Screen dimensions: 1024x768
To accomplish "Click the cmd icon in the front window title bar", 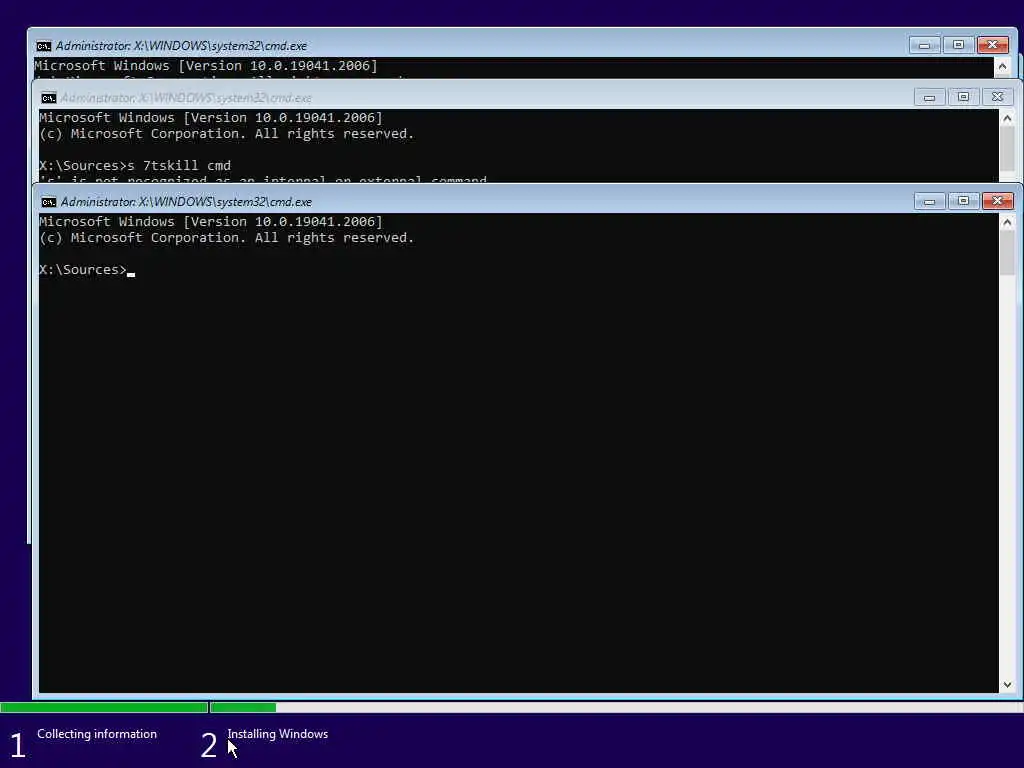I will pyautogui.click(x=48, y=202).
